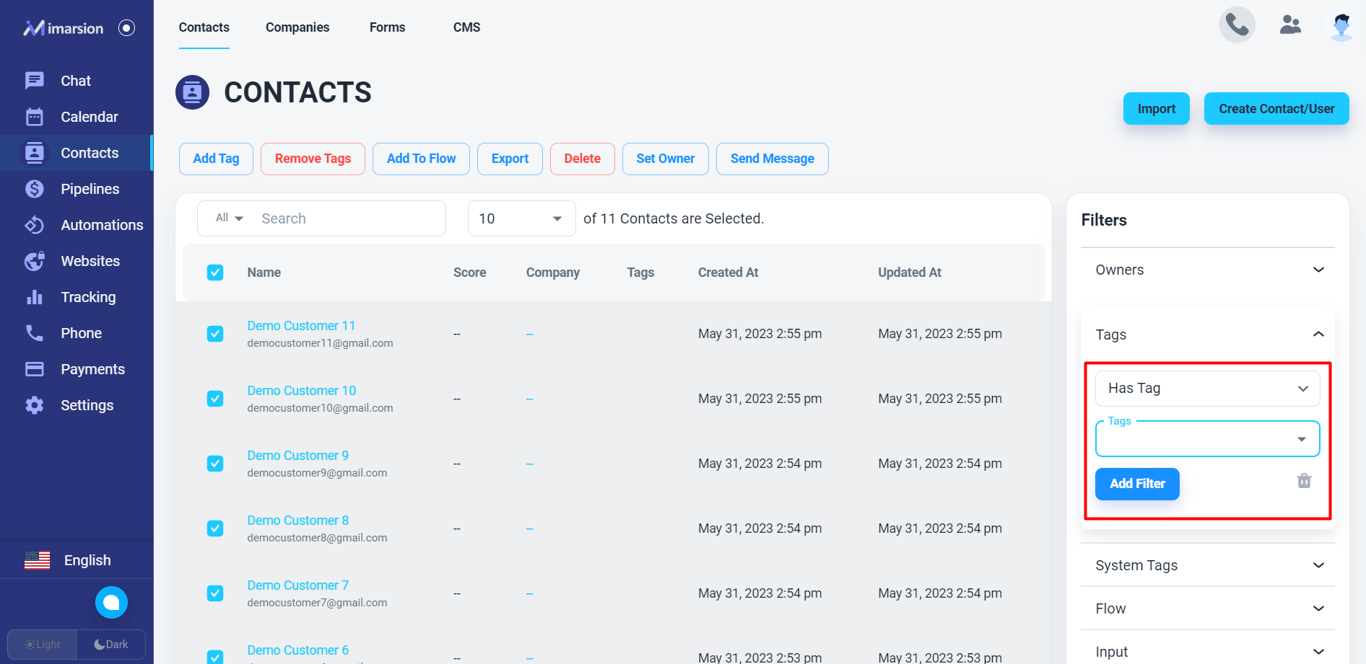Open Settings gear in the sidebar
1366x664 pixels.
click(34, 405)
